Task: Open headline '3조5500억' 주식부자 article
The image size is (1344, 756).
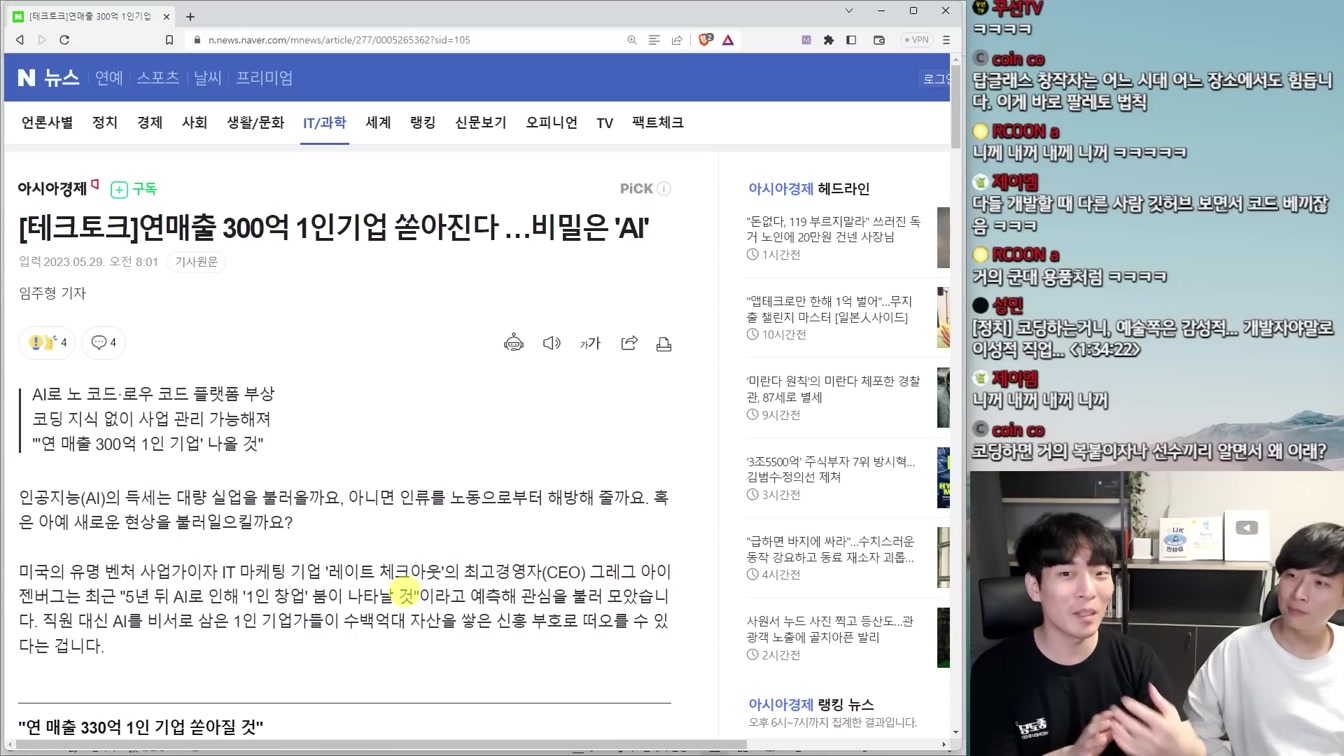Action: 830,469
